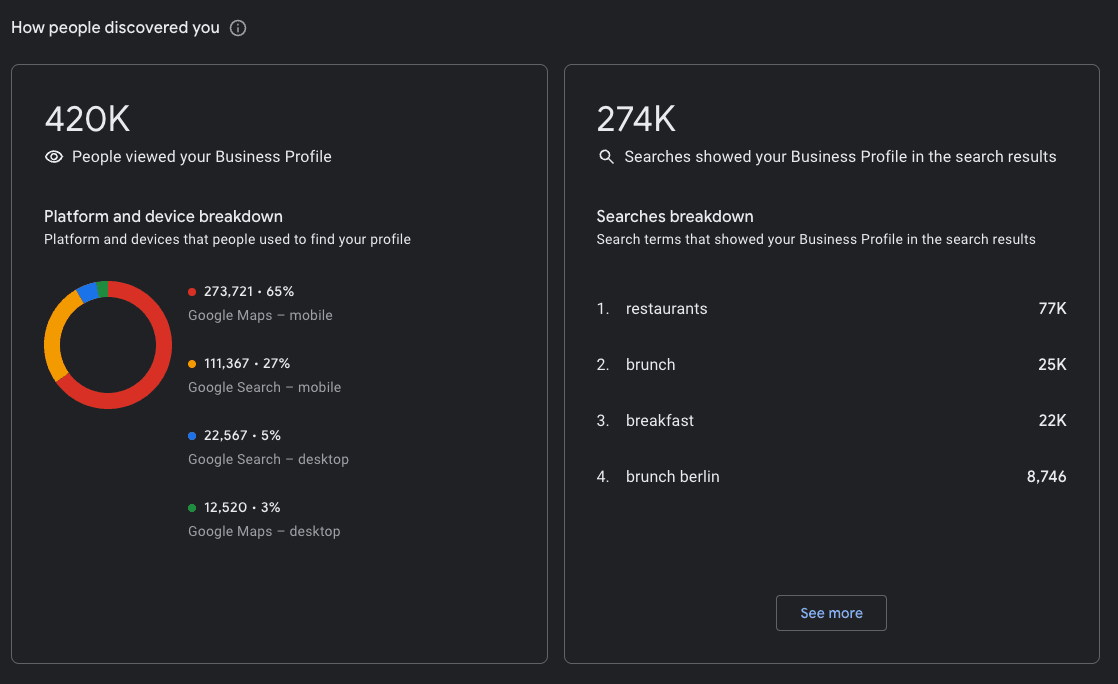Click the Google Search – desktop label
Image resolution: width=1118 pixels, height=684 pixels.
(268, 459)
